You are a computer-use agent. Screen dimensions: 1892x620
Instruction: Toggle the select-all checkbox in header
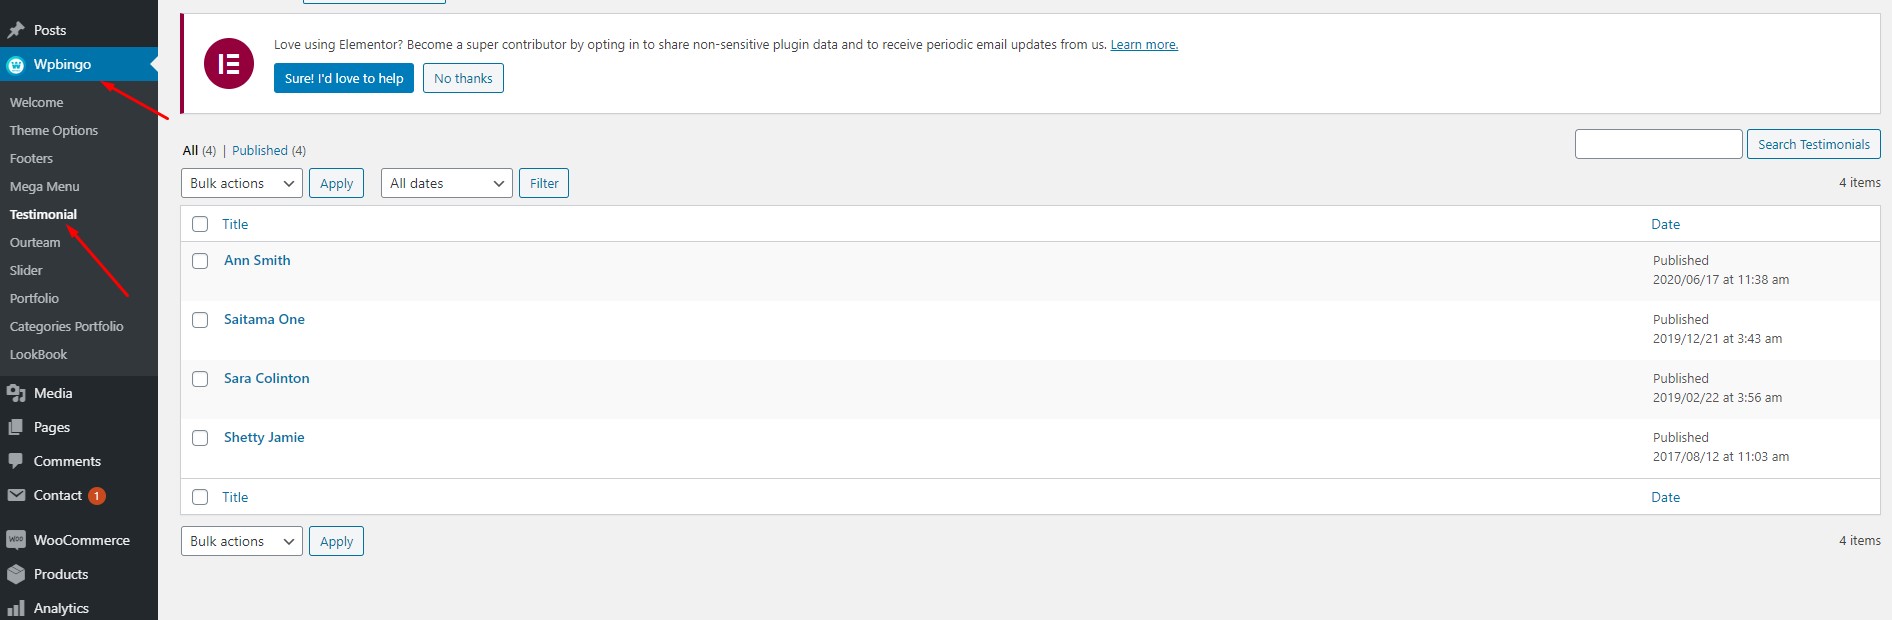tap(200, 224)
